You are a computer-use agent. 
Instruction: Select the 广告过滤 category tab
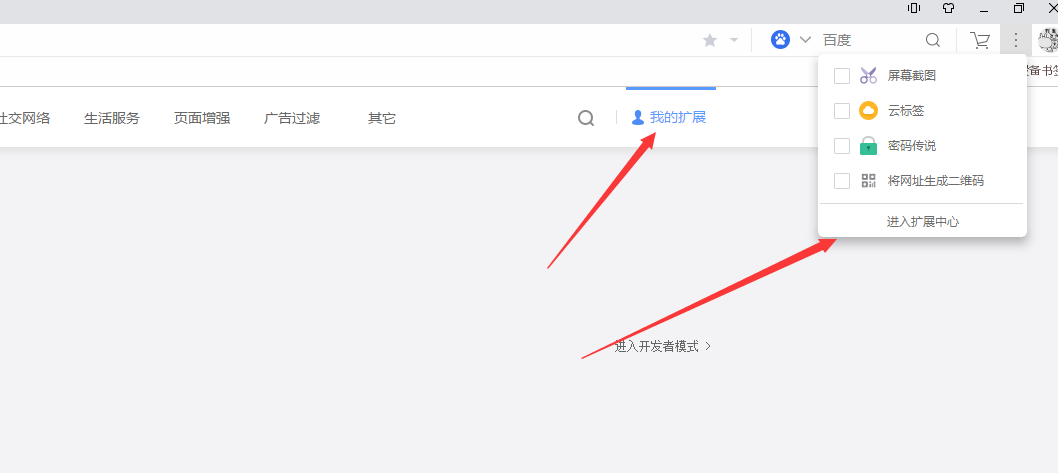point(291,118)
